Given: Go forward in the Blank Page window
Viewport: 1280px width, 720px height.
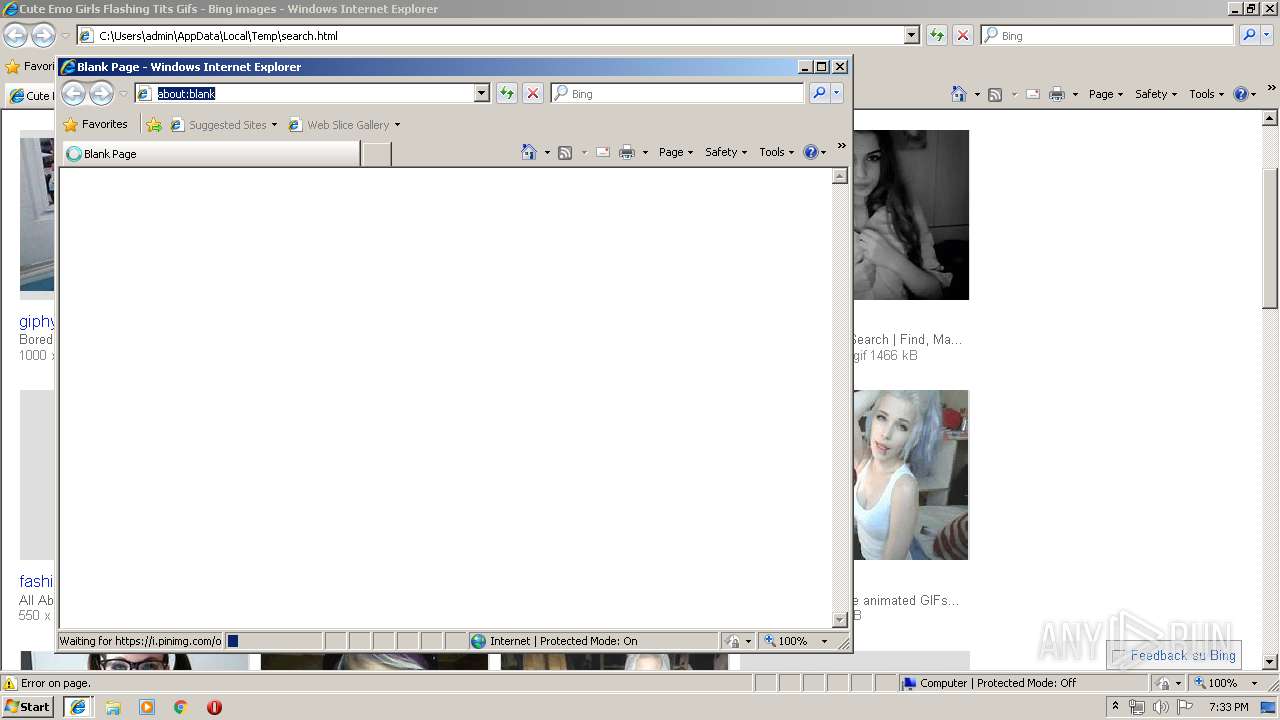Looking at the screenshot, I should tap(101, 94).
